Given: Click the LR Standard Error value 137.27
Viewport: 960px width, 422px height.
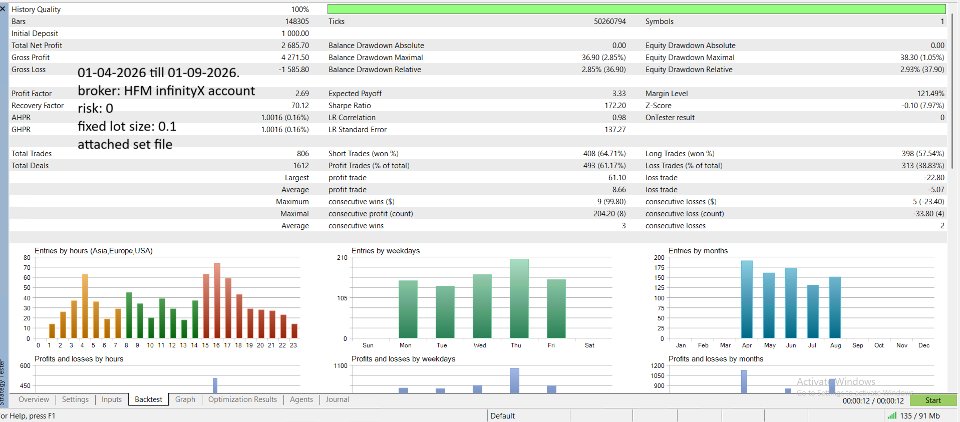Looking at the screenshot, I should coord(615,129).
